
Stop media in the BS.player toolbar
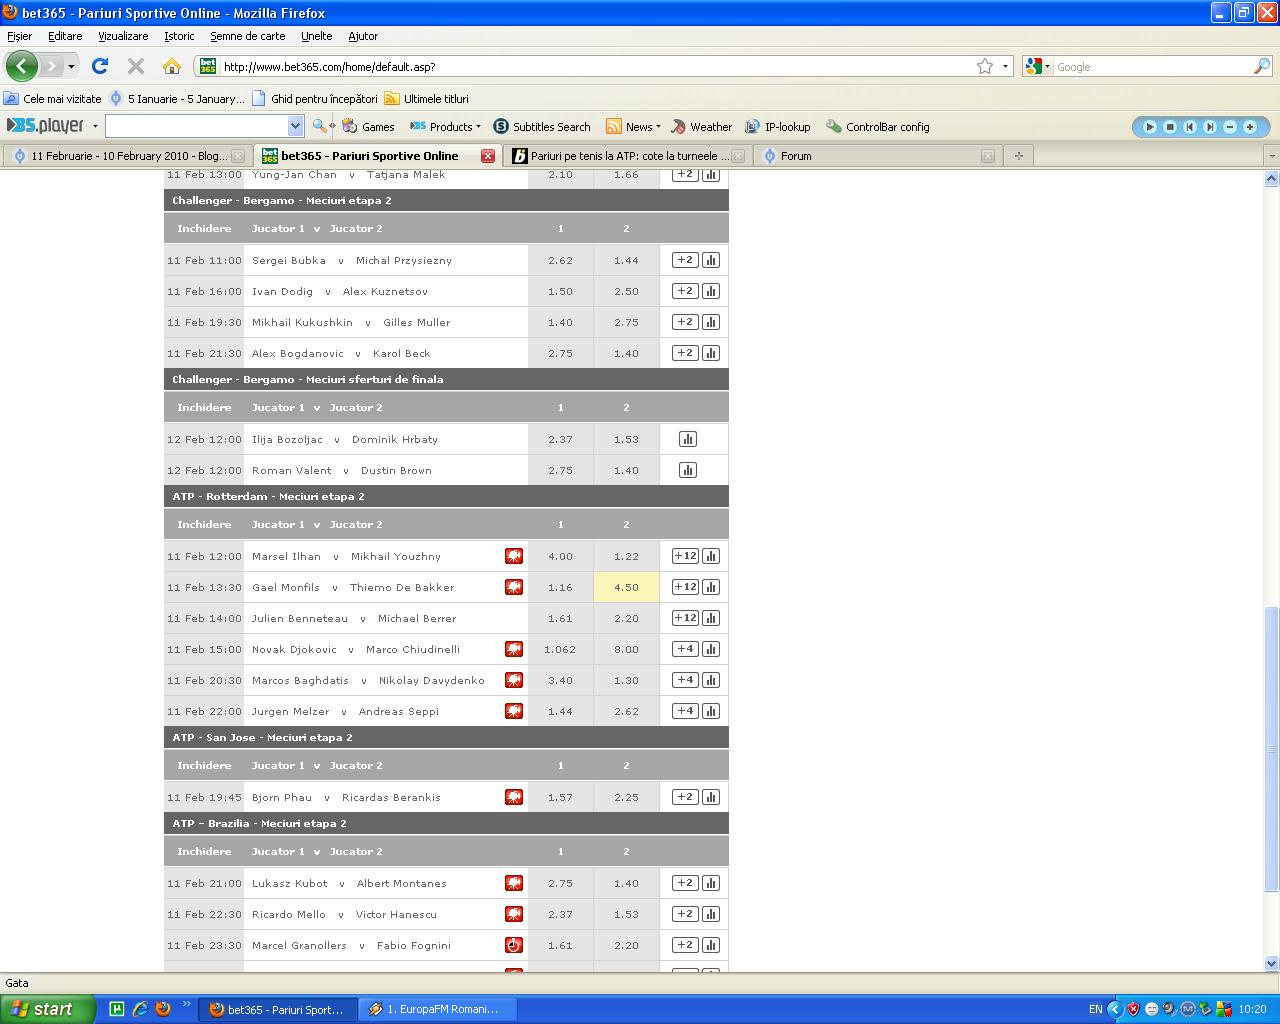(x=1170, y=127)
